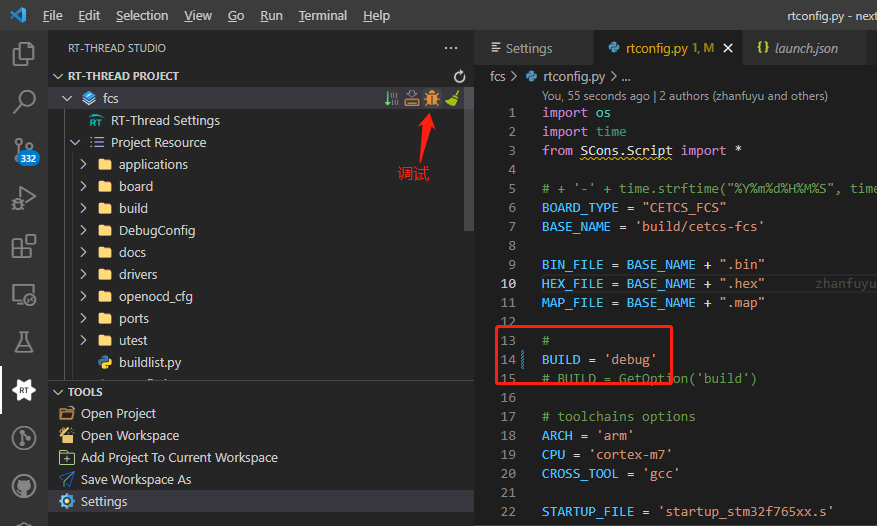Open the Run menu

pos(271,16)
